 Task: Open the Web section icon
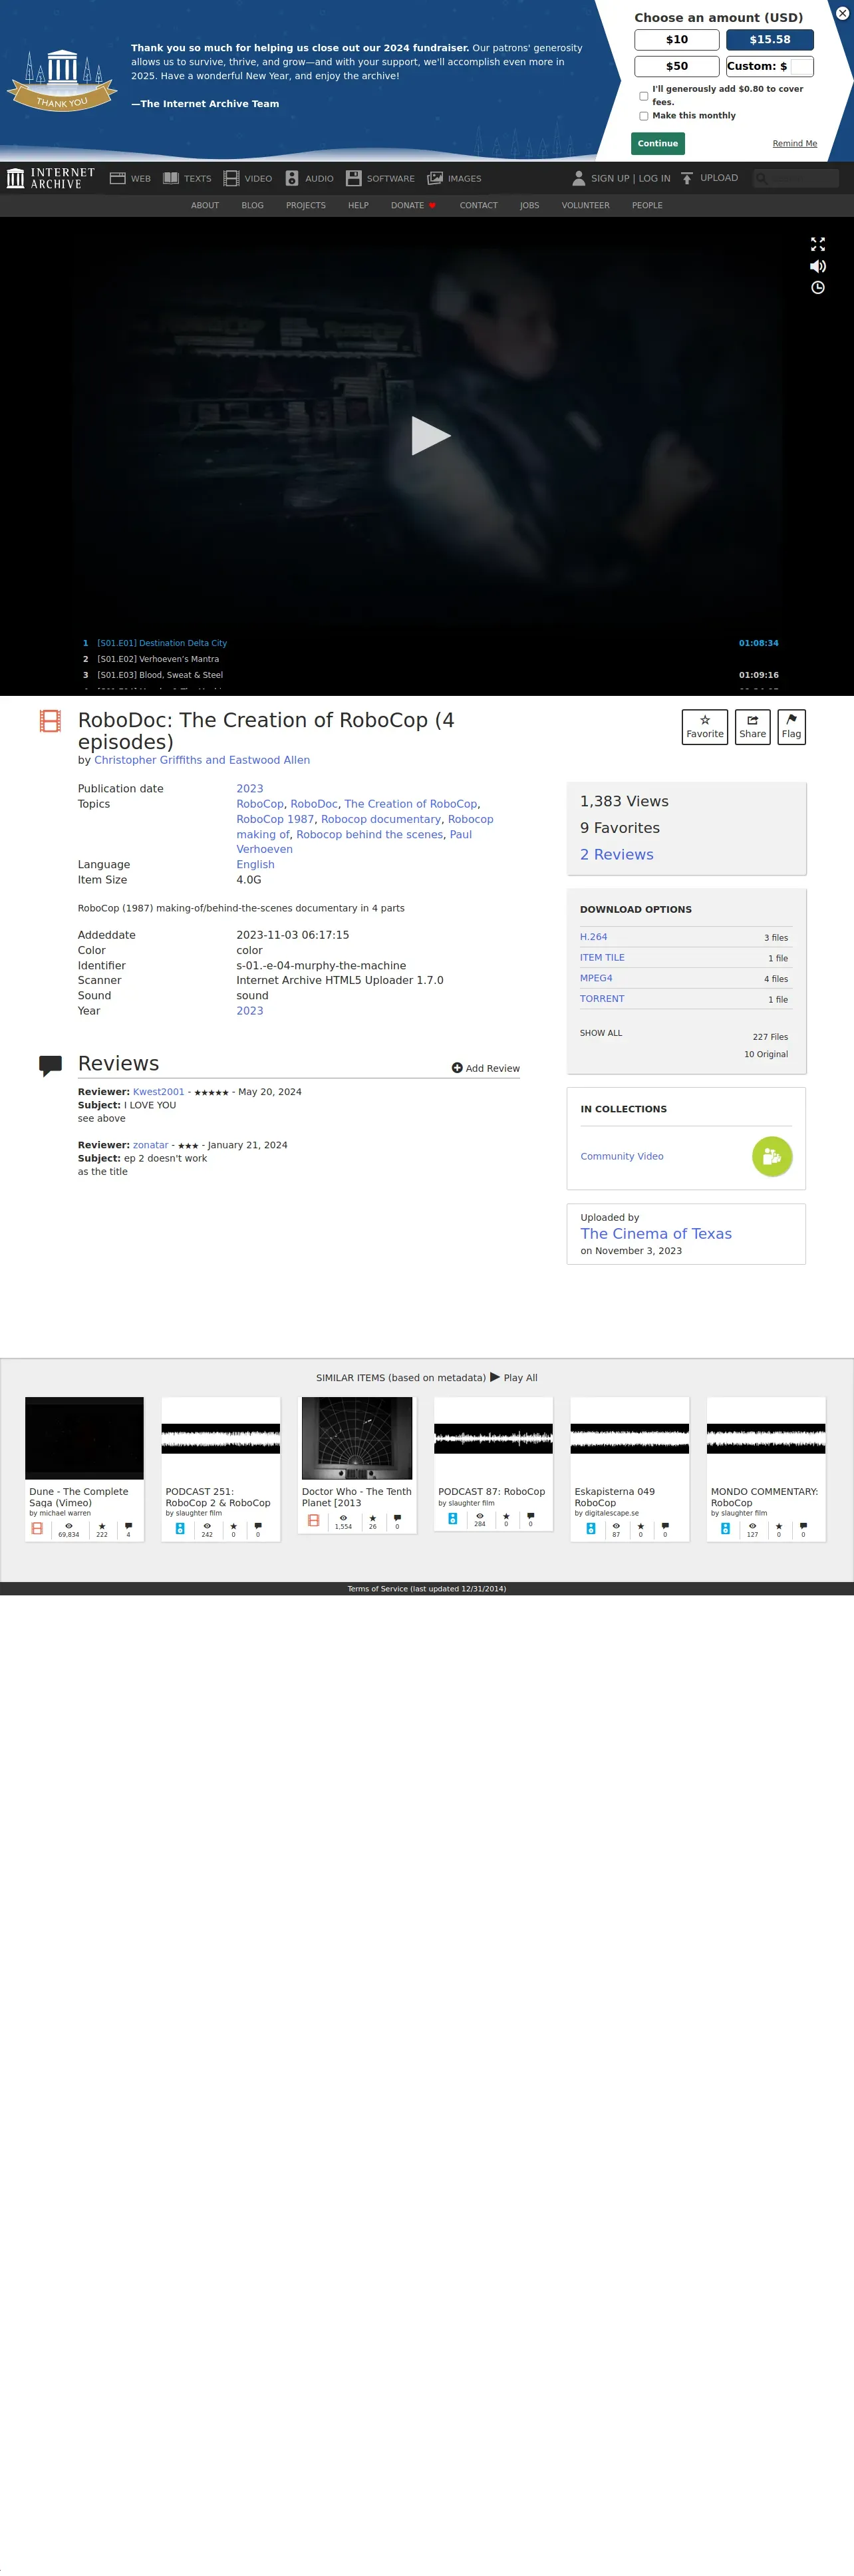click(x=117, y=178)
